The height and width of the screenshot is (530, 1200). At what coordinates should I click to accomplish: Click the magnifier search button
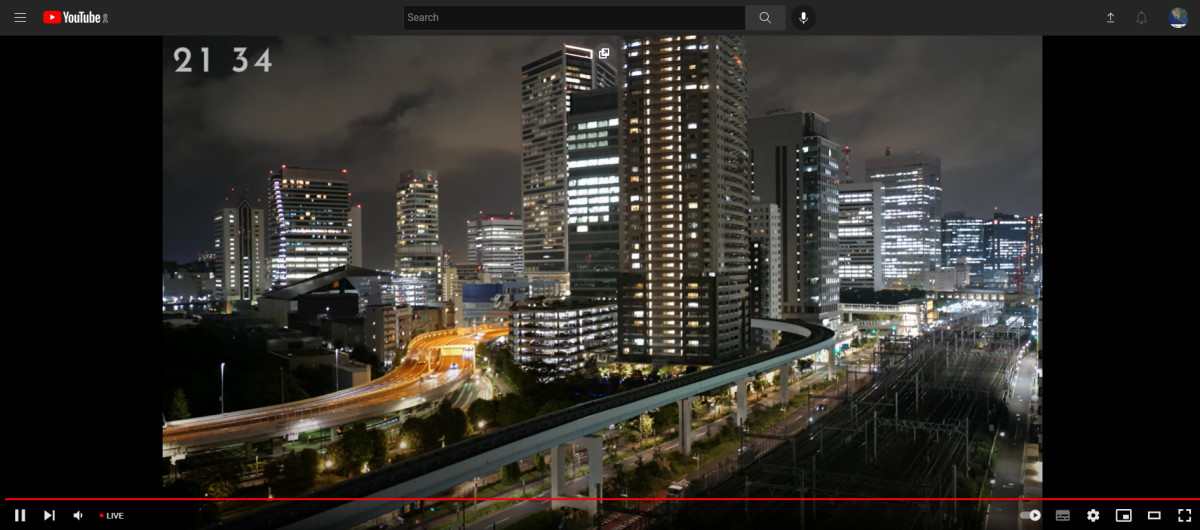(765, 17)
